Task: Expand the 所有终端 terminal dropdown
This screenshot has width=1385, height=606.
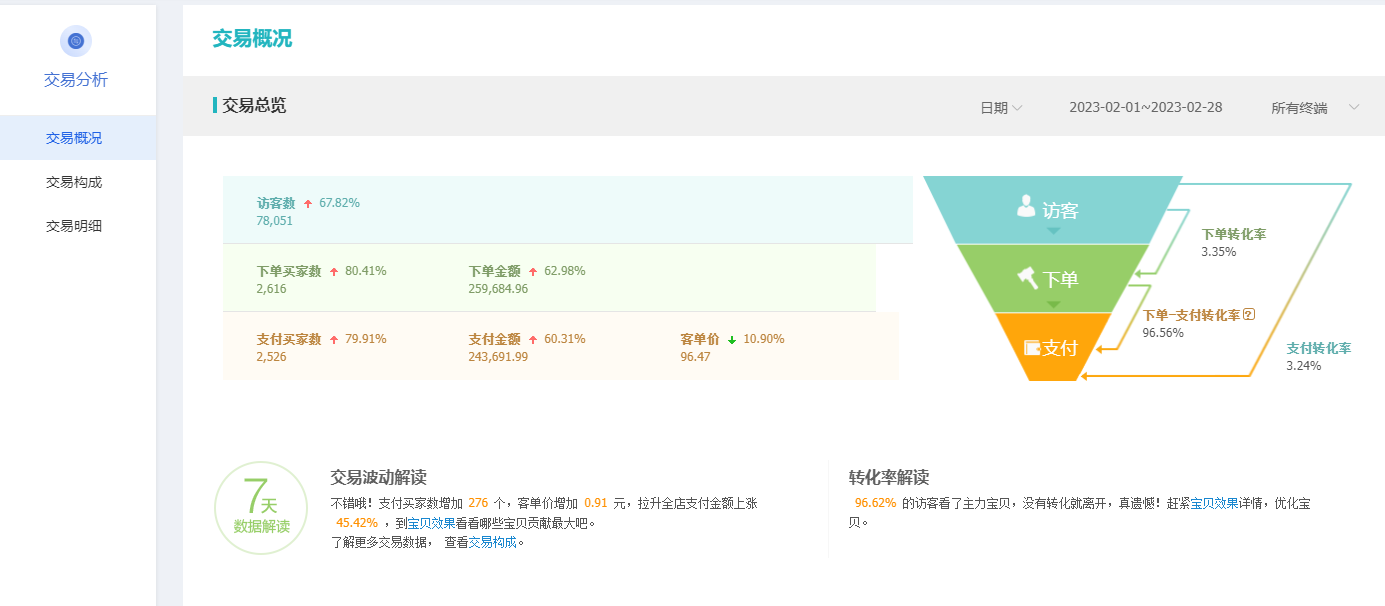Action: pyautogui.click(x=1314, y=108)
